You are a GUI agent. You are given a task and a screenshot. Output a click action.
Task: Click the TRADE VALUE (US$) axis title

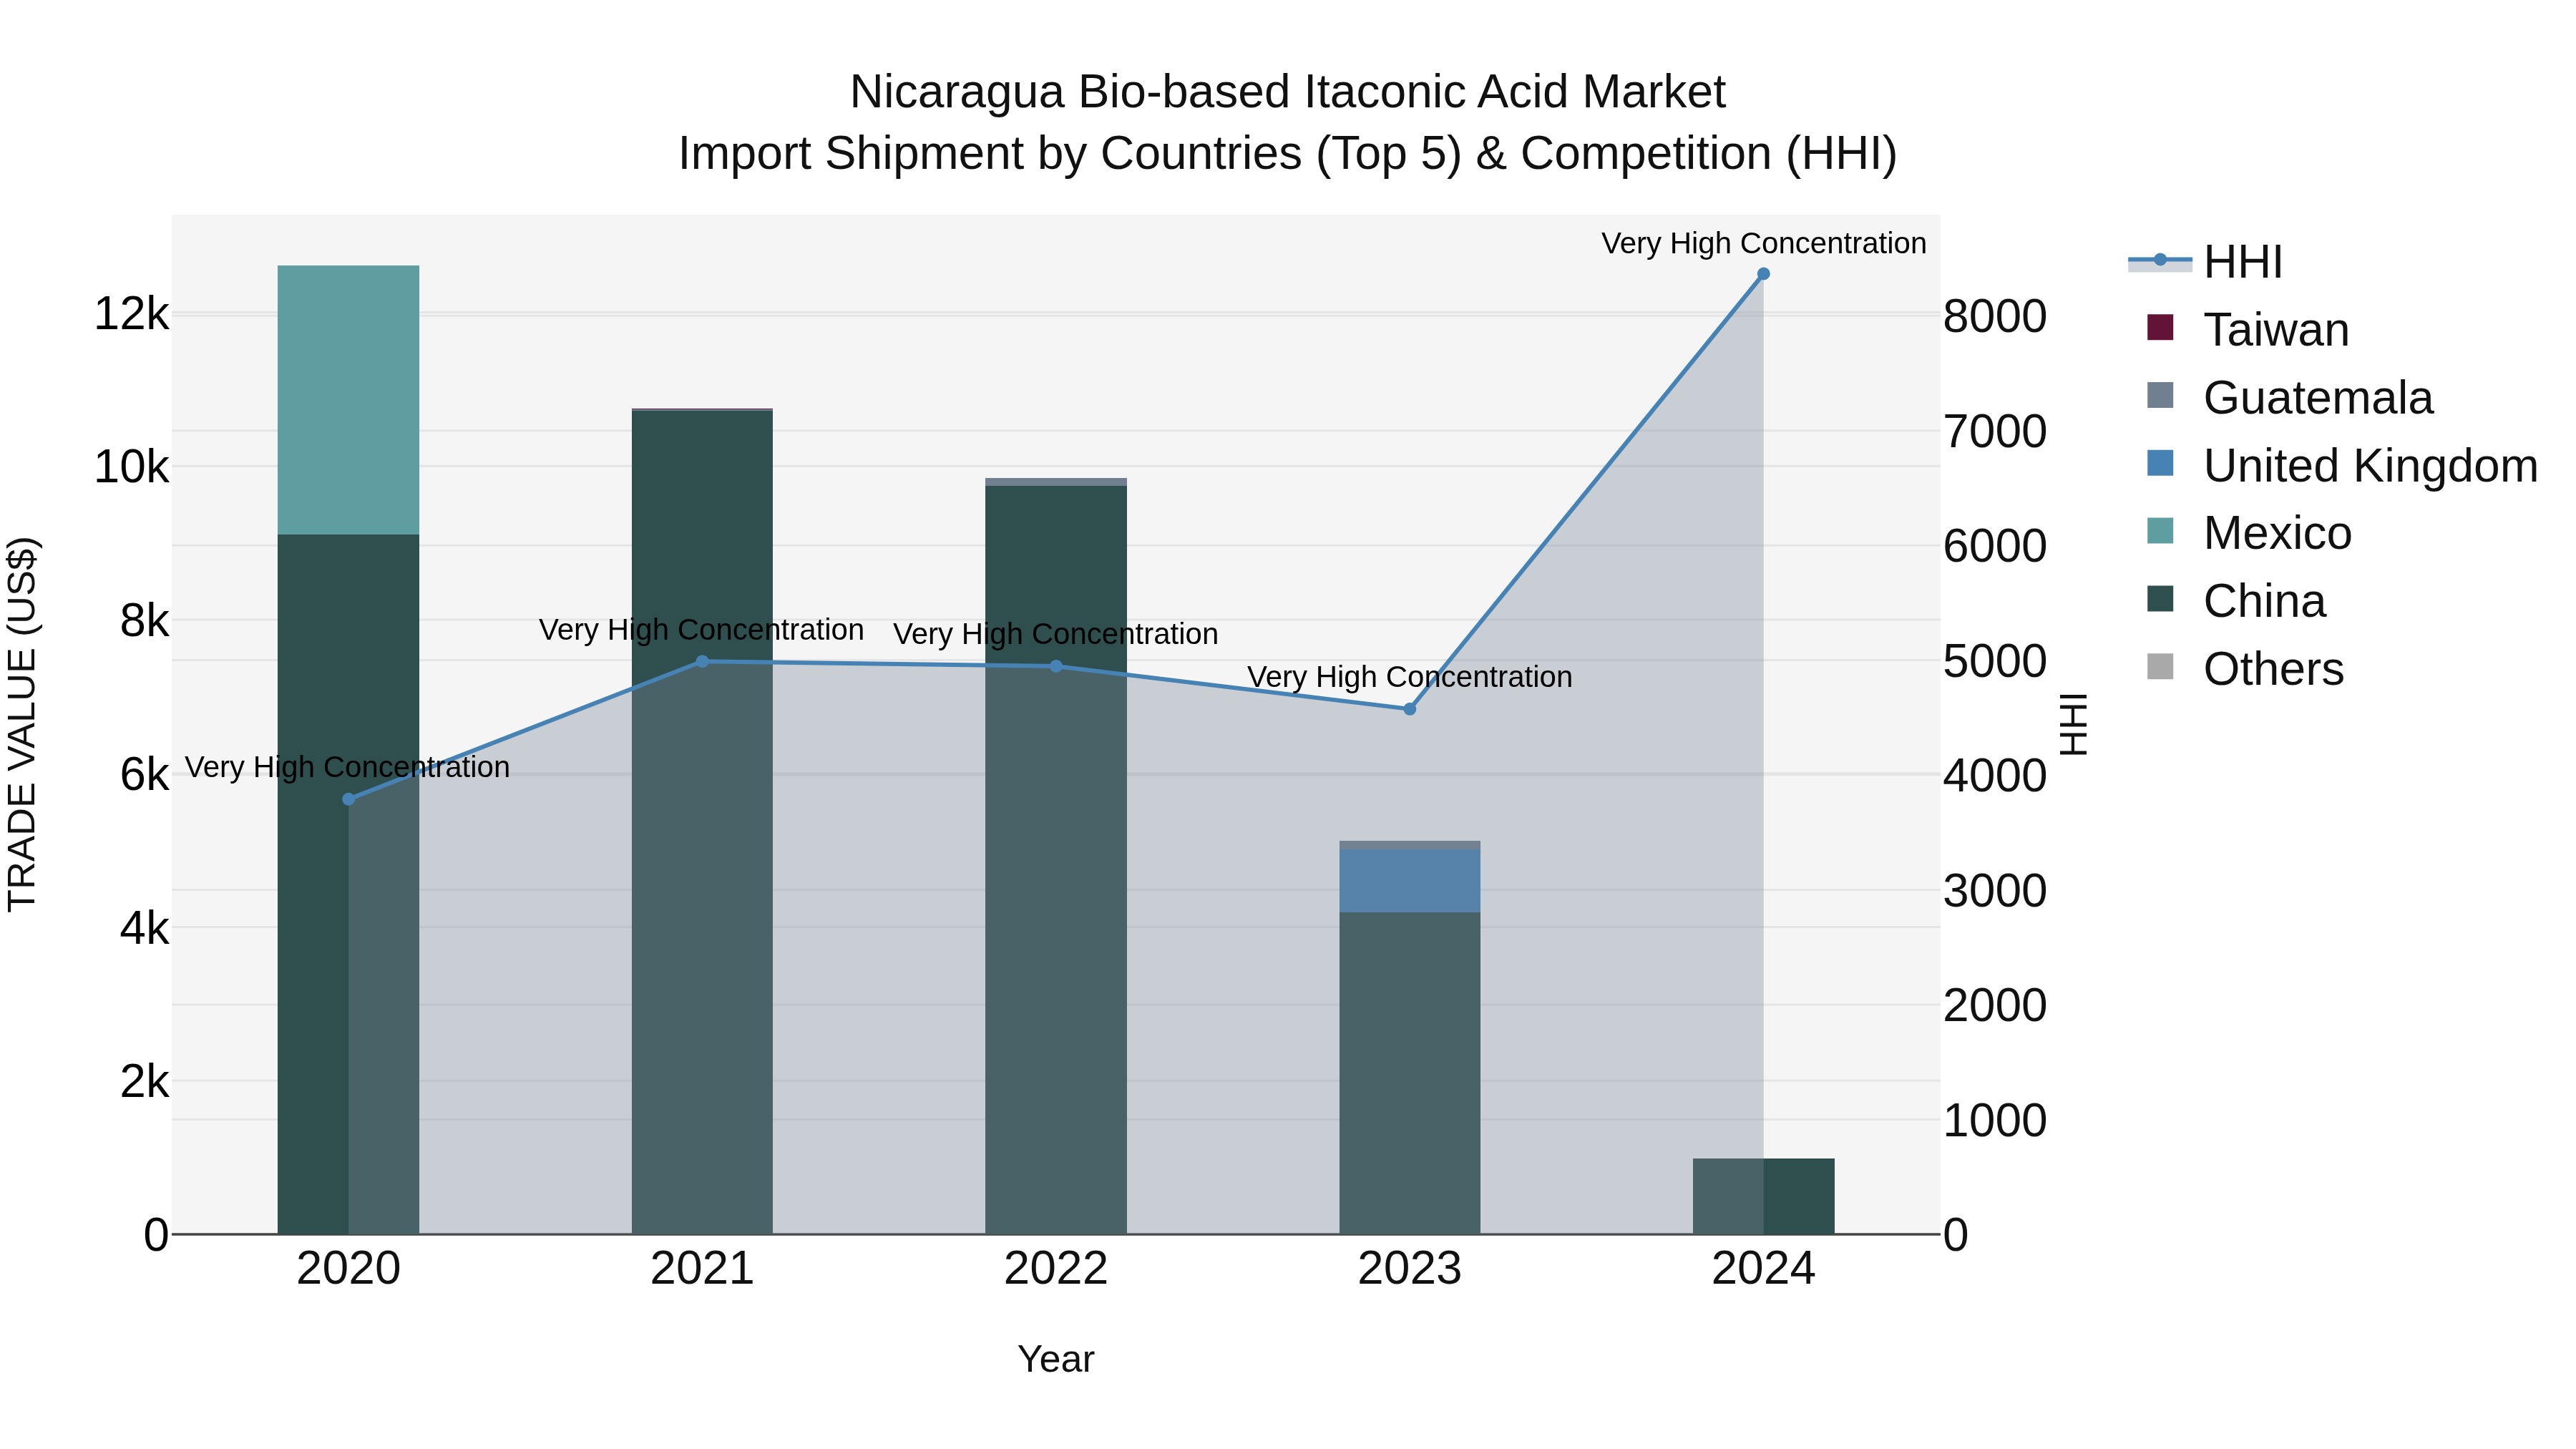[22, 724]
